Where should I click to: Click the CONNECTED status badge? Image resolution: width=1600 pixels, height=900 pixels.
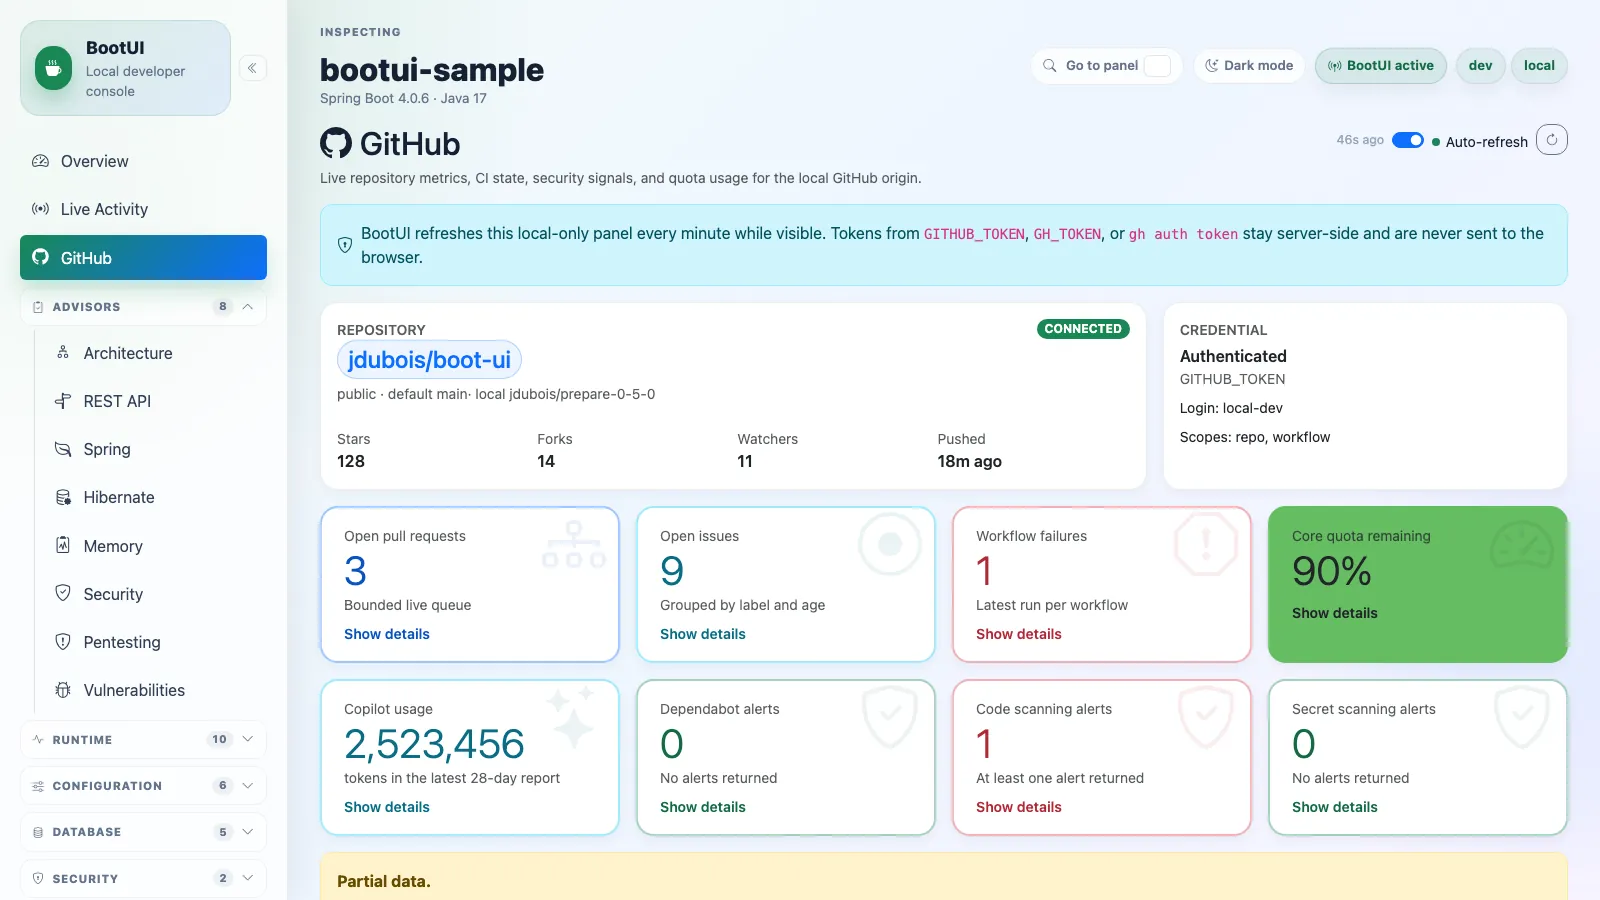1083,329
